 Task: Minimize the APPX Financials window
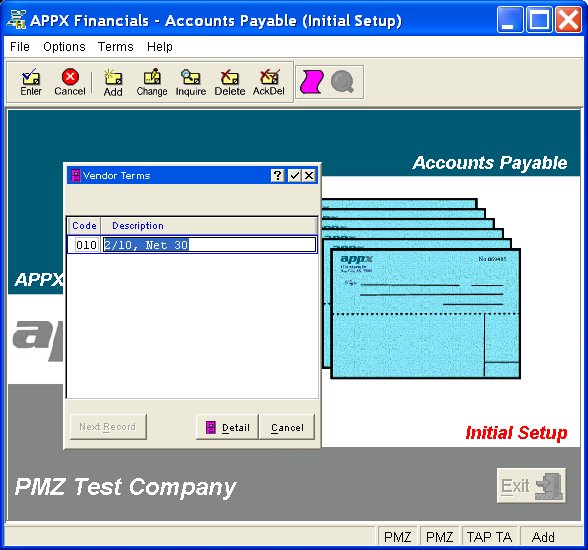point(510,19)
